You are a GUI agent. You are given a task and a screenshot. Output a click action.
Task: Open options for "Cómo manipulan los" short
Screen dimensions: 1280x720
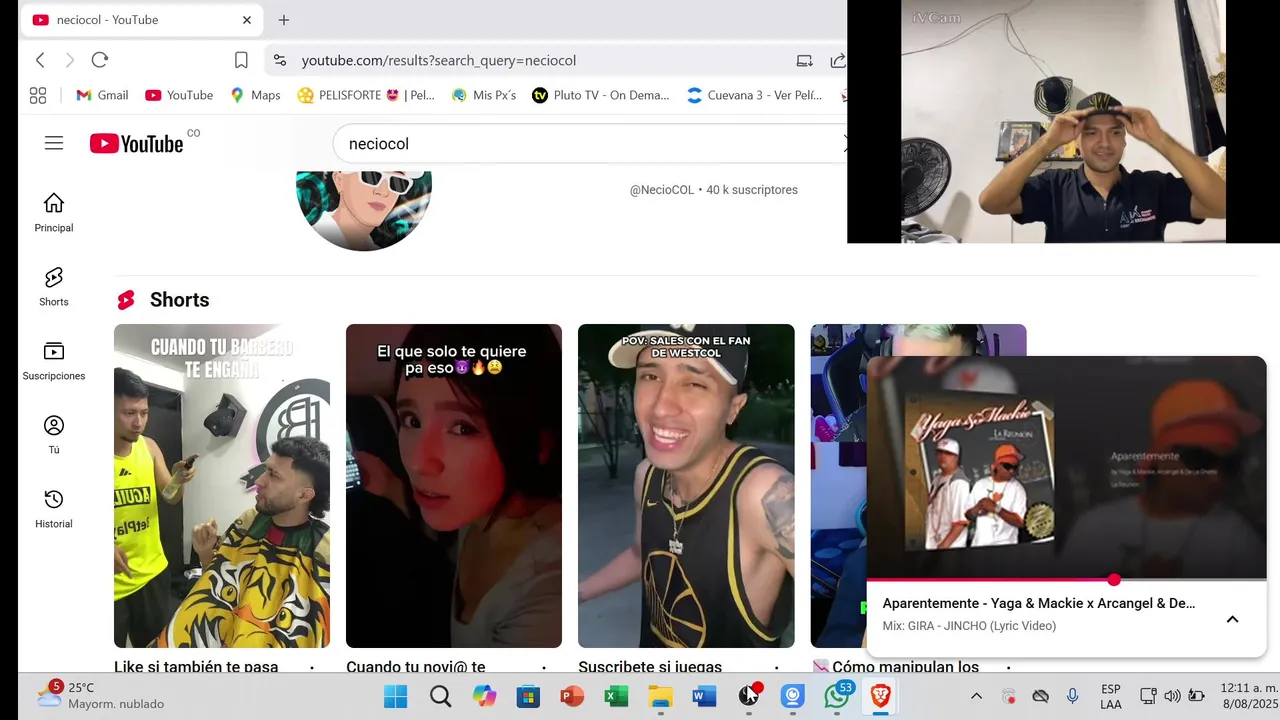pos(1008,667)
